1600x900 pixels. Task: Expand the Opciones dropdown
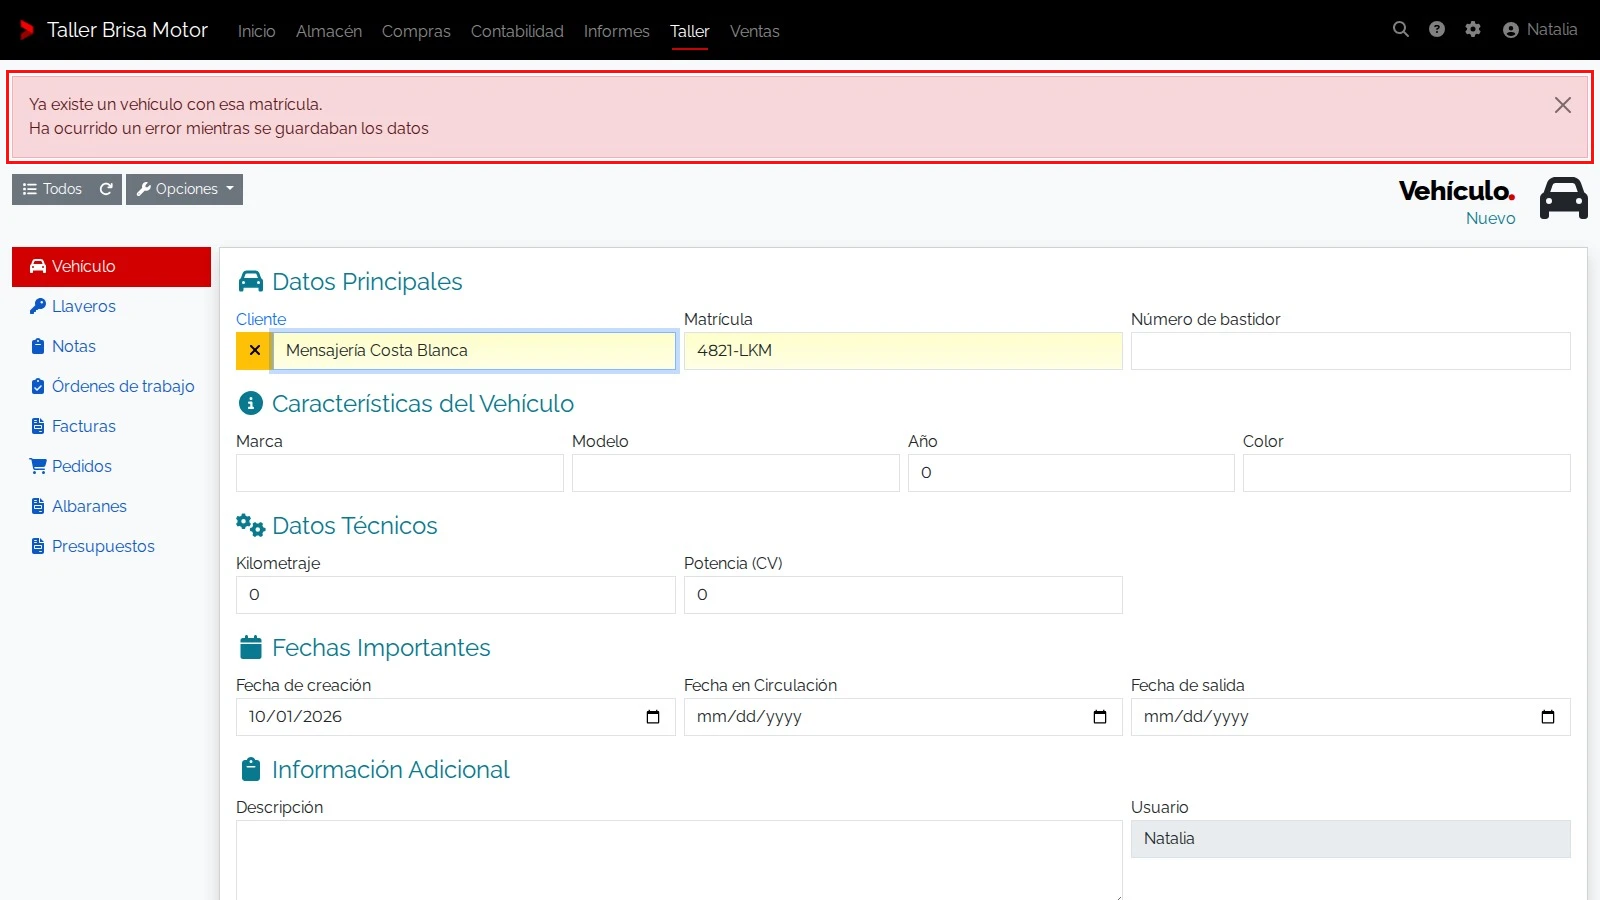click(x=184, y=189)
